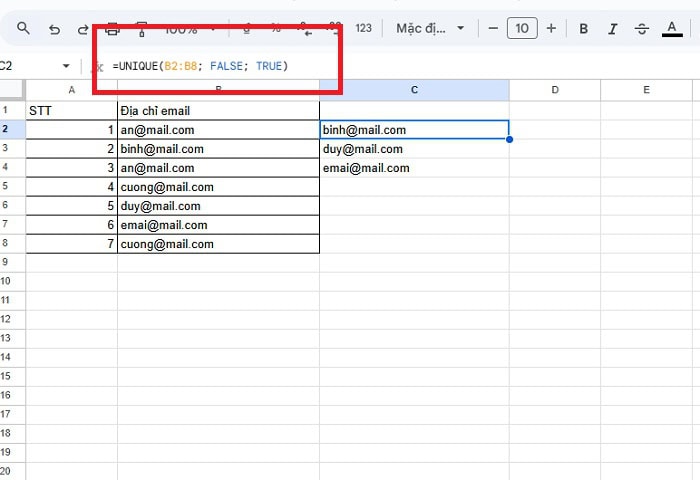Click the STT header cell
The height and width of the screenshot is (480, 700).
click(x=71, y=111)
